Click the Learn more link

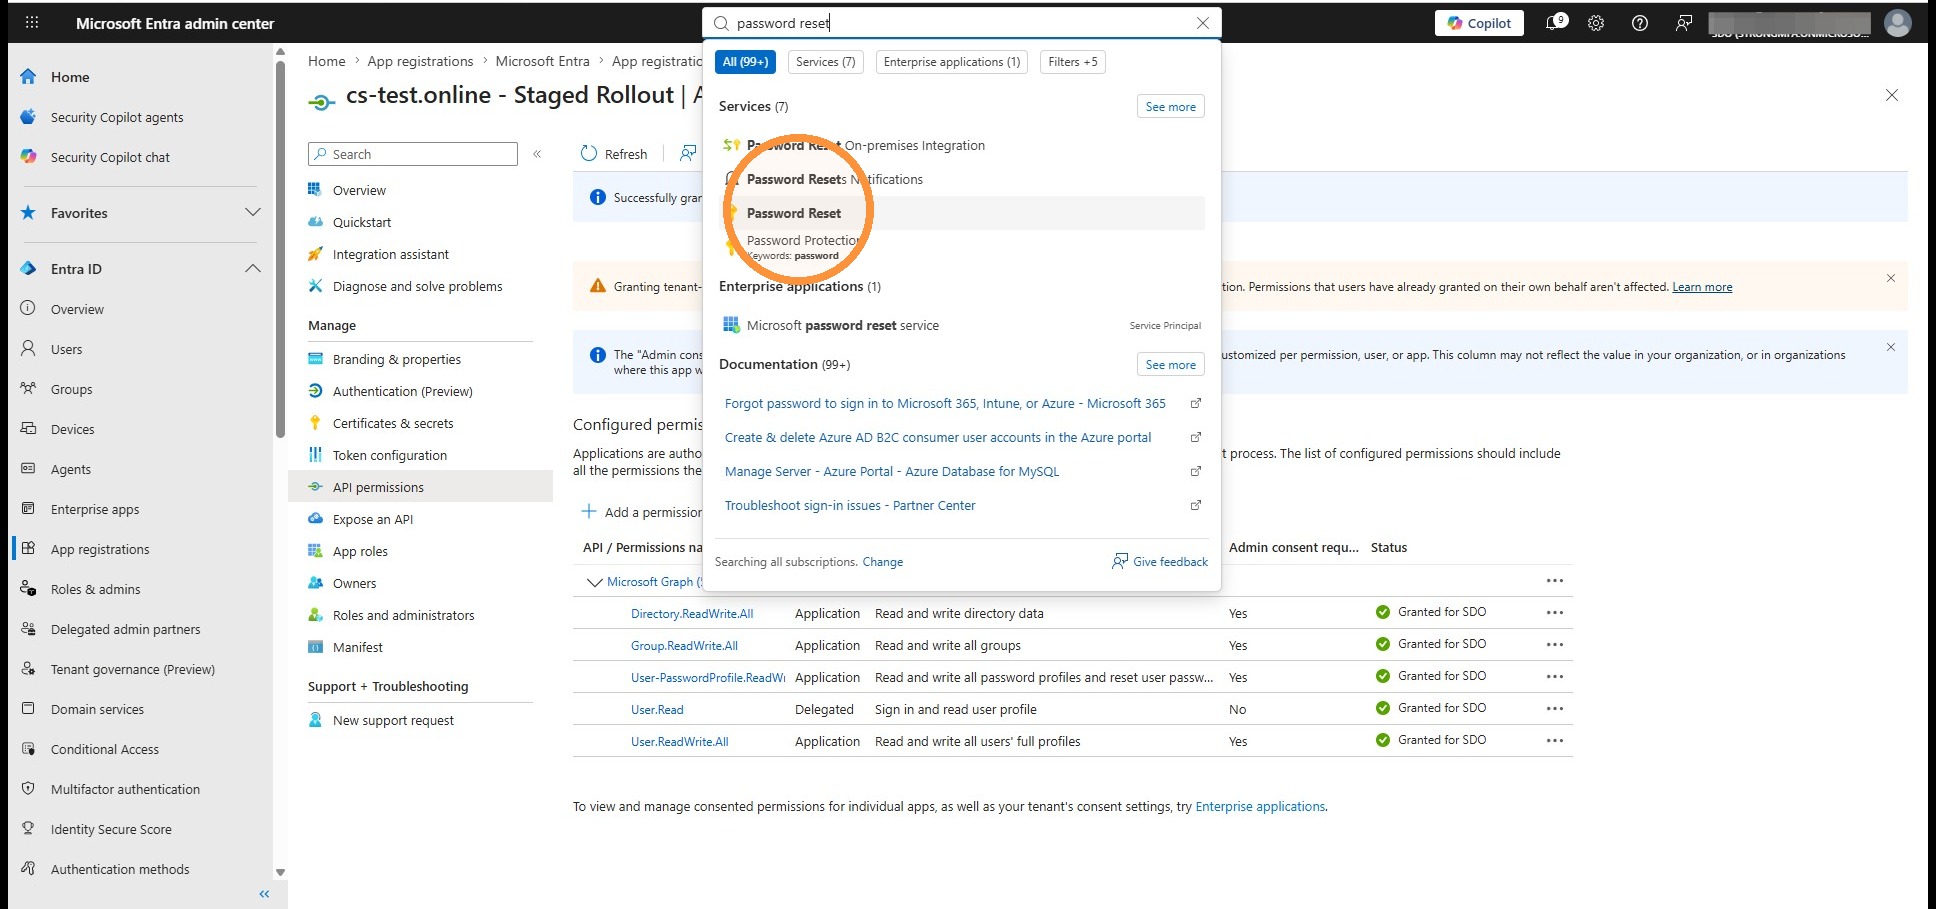[x=1702, y=287]
